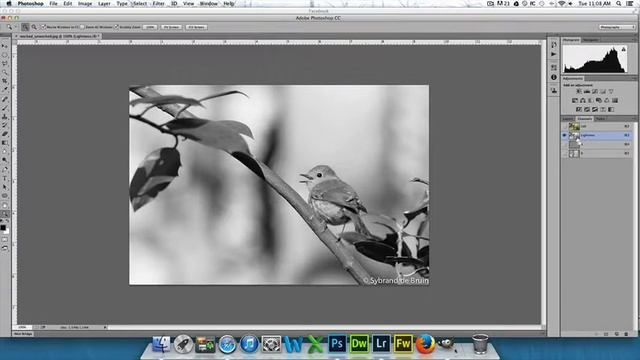Click the zoom percentage field in status bar
The height and width of the screenshot is (360, 640).
tap(23, 327)
